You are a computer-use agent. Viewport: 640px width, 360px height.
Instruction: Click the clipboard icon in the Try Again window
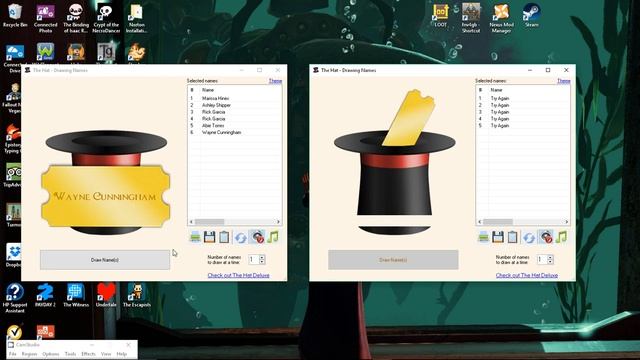(512, 237)
